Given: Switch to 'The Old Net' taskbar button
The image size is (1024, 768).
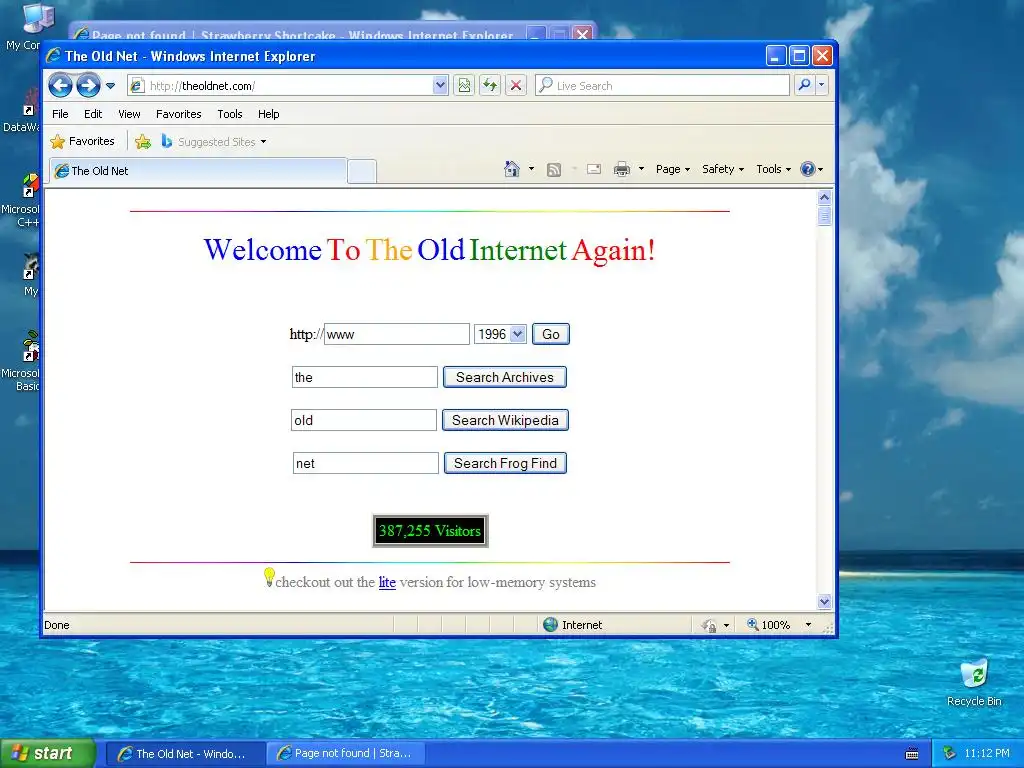Looking at the screenshot, I should (185, 754).
